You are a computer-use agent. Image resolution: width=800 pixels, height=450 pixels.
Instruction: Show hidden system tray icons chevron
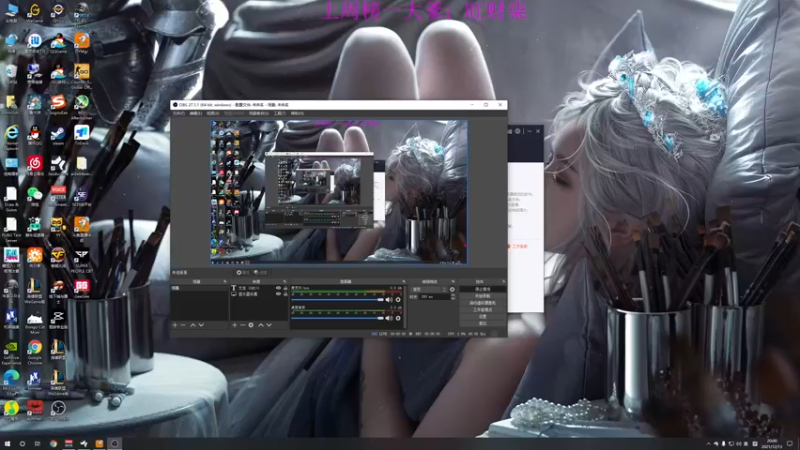click(708, 444)
